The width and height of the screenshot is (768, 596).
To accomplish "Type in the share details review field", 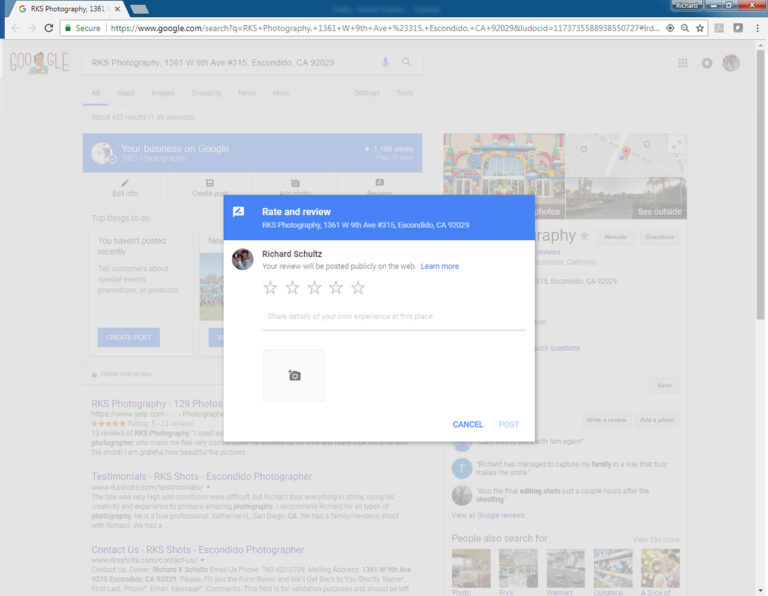I will [394, 317].
